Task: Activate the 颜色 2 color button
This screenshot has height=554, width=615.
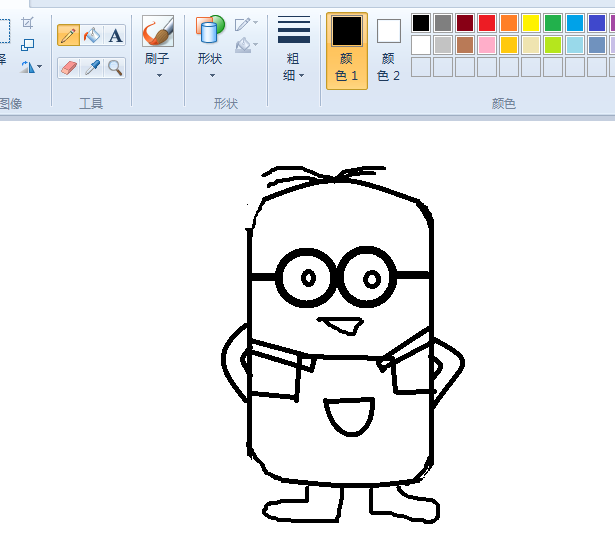Action: pos(388,51)
